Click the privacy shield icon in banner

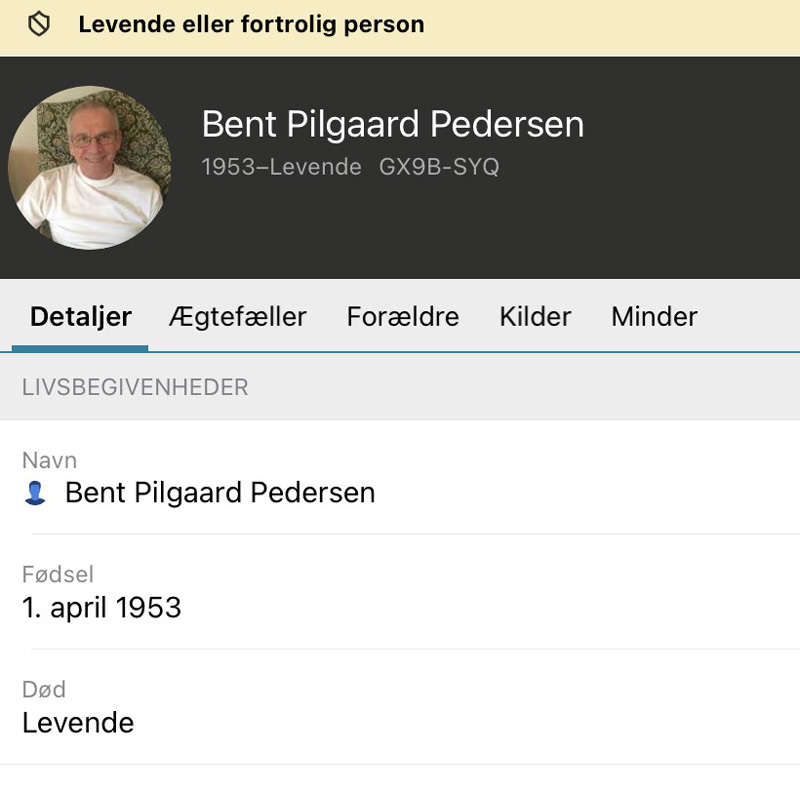pos(39,24)
